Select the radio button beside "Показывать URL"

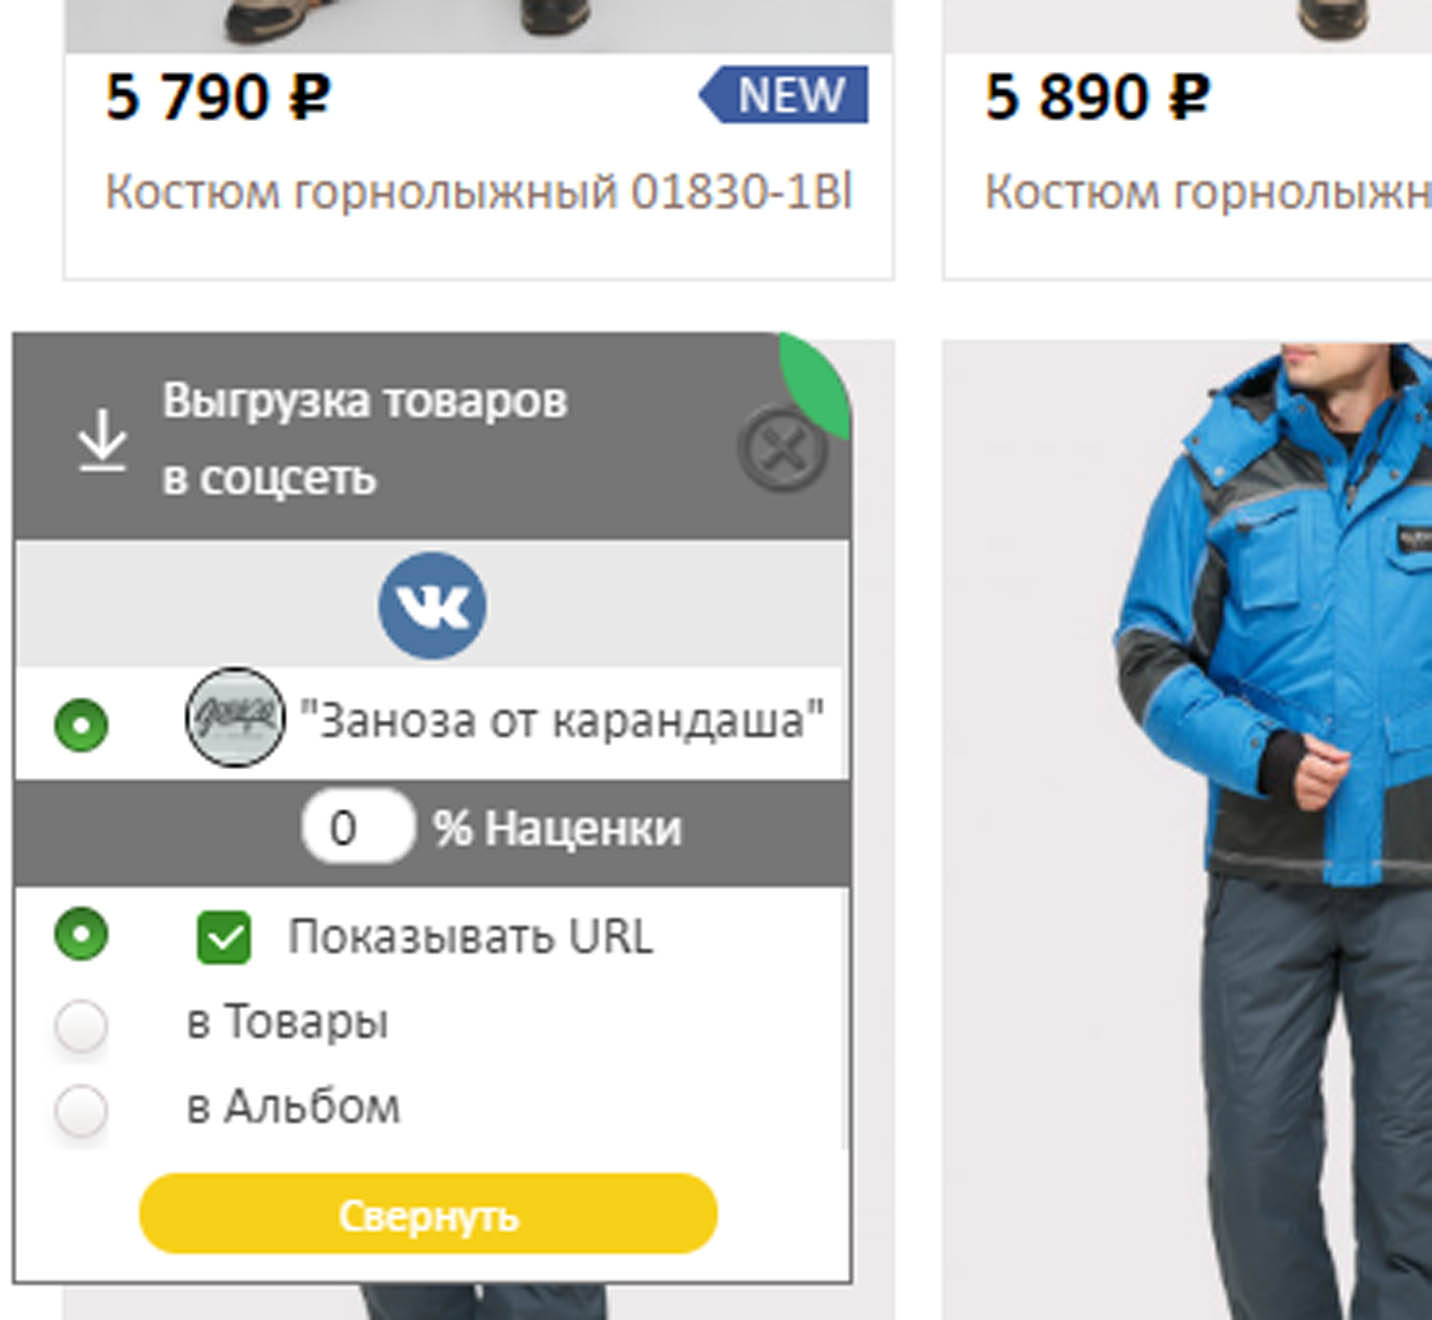point(81,934)
